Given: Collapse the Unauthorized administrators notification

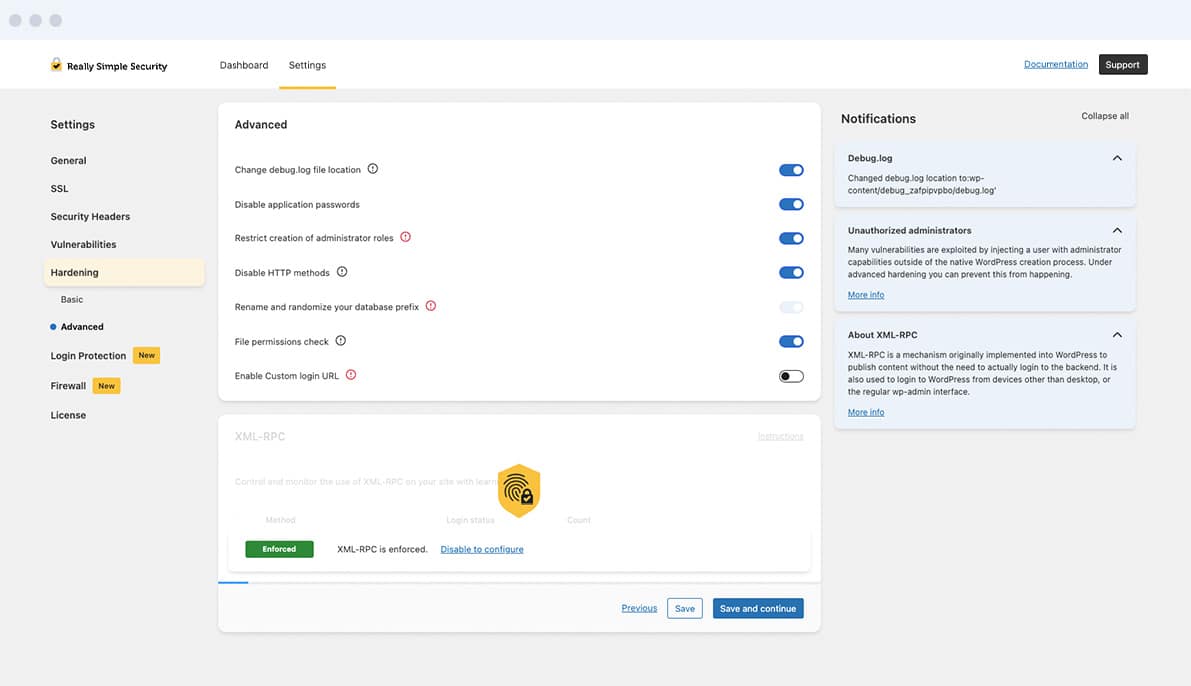Looking at the screenshot, I should pyautogui.click(x=1117, y=230).
